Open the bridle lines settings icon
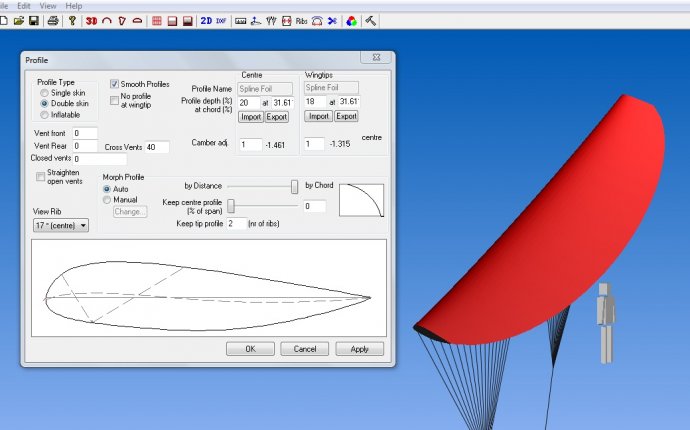Screen dimensions: 690x430 [x=271, y=21]
